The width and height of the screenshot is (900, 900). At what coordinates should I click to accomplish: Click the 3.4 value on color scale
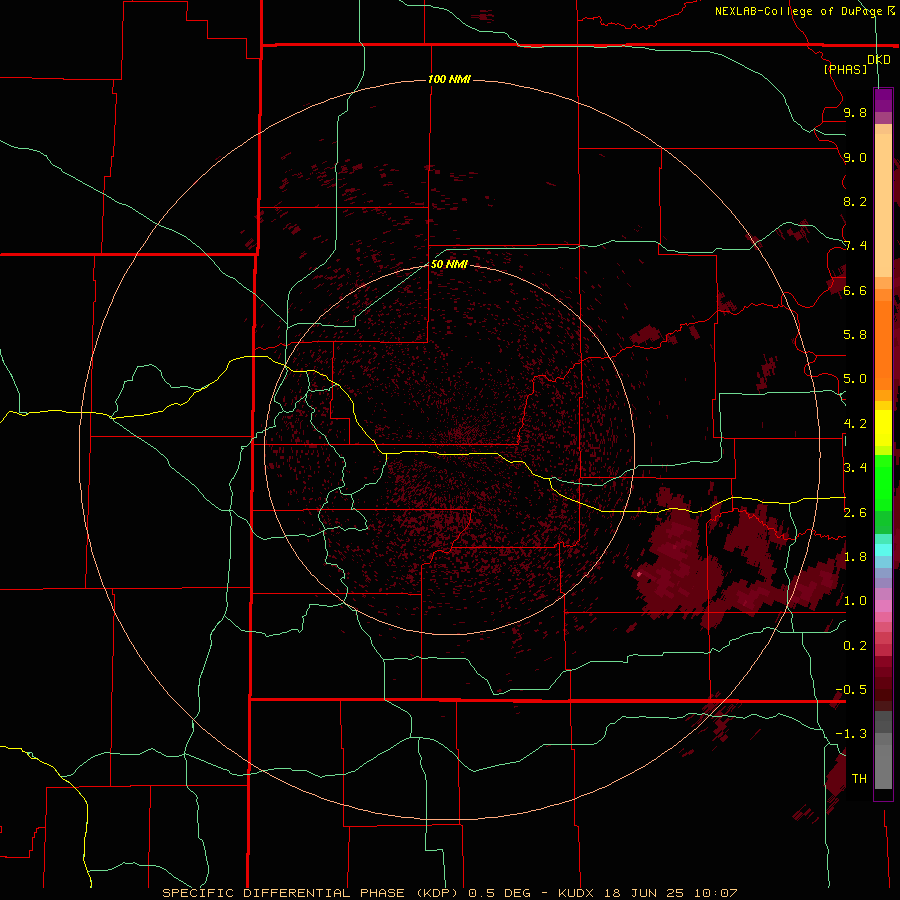pyautogui.click(x=855, y=468)
